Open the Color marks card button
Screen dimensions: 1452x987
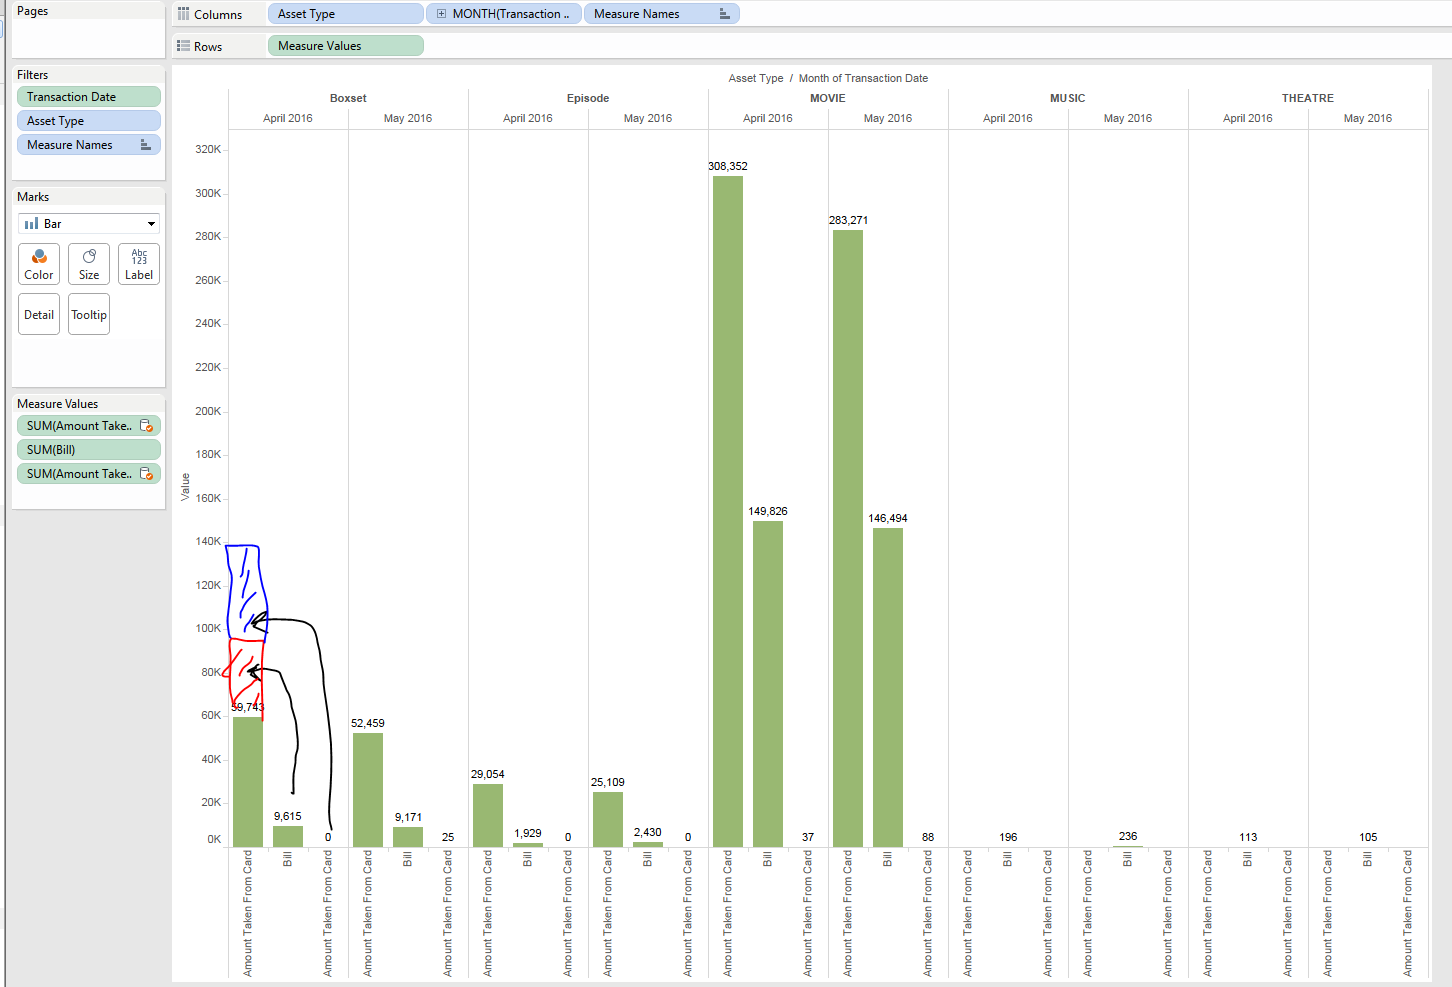point(39,264)
